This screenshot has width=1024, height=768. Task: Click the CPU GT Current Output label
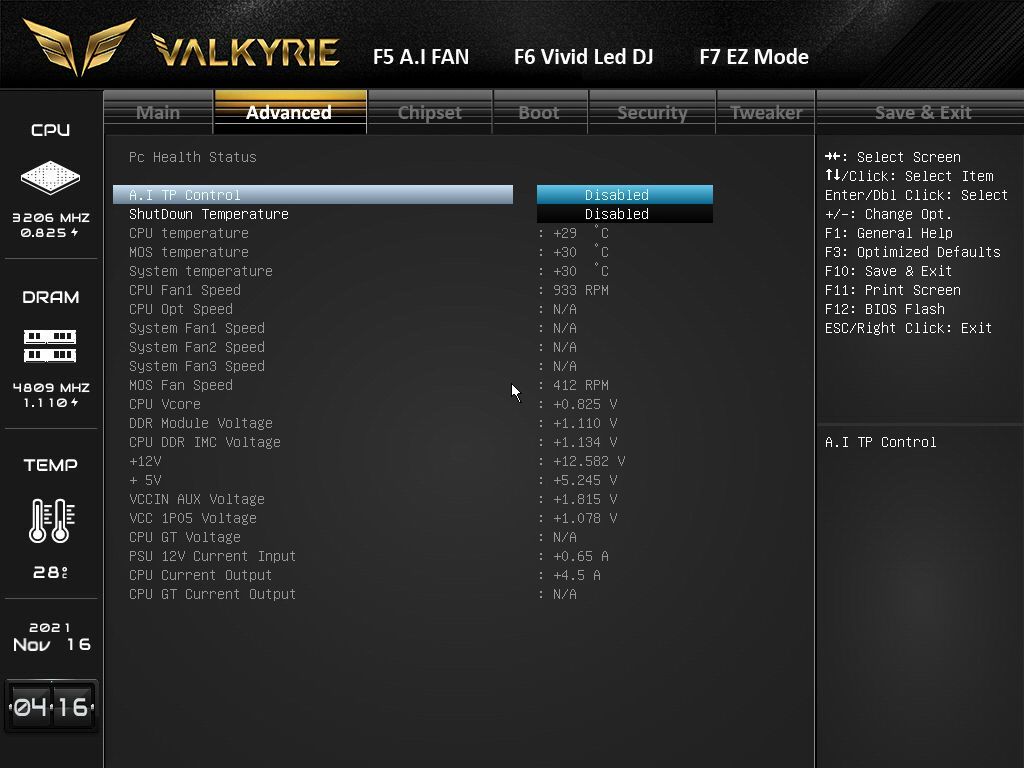click(x=212, y=594)
